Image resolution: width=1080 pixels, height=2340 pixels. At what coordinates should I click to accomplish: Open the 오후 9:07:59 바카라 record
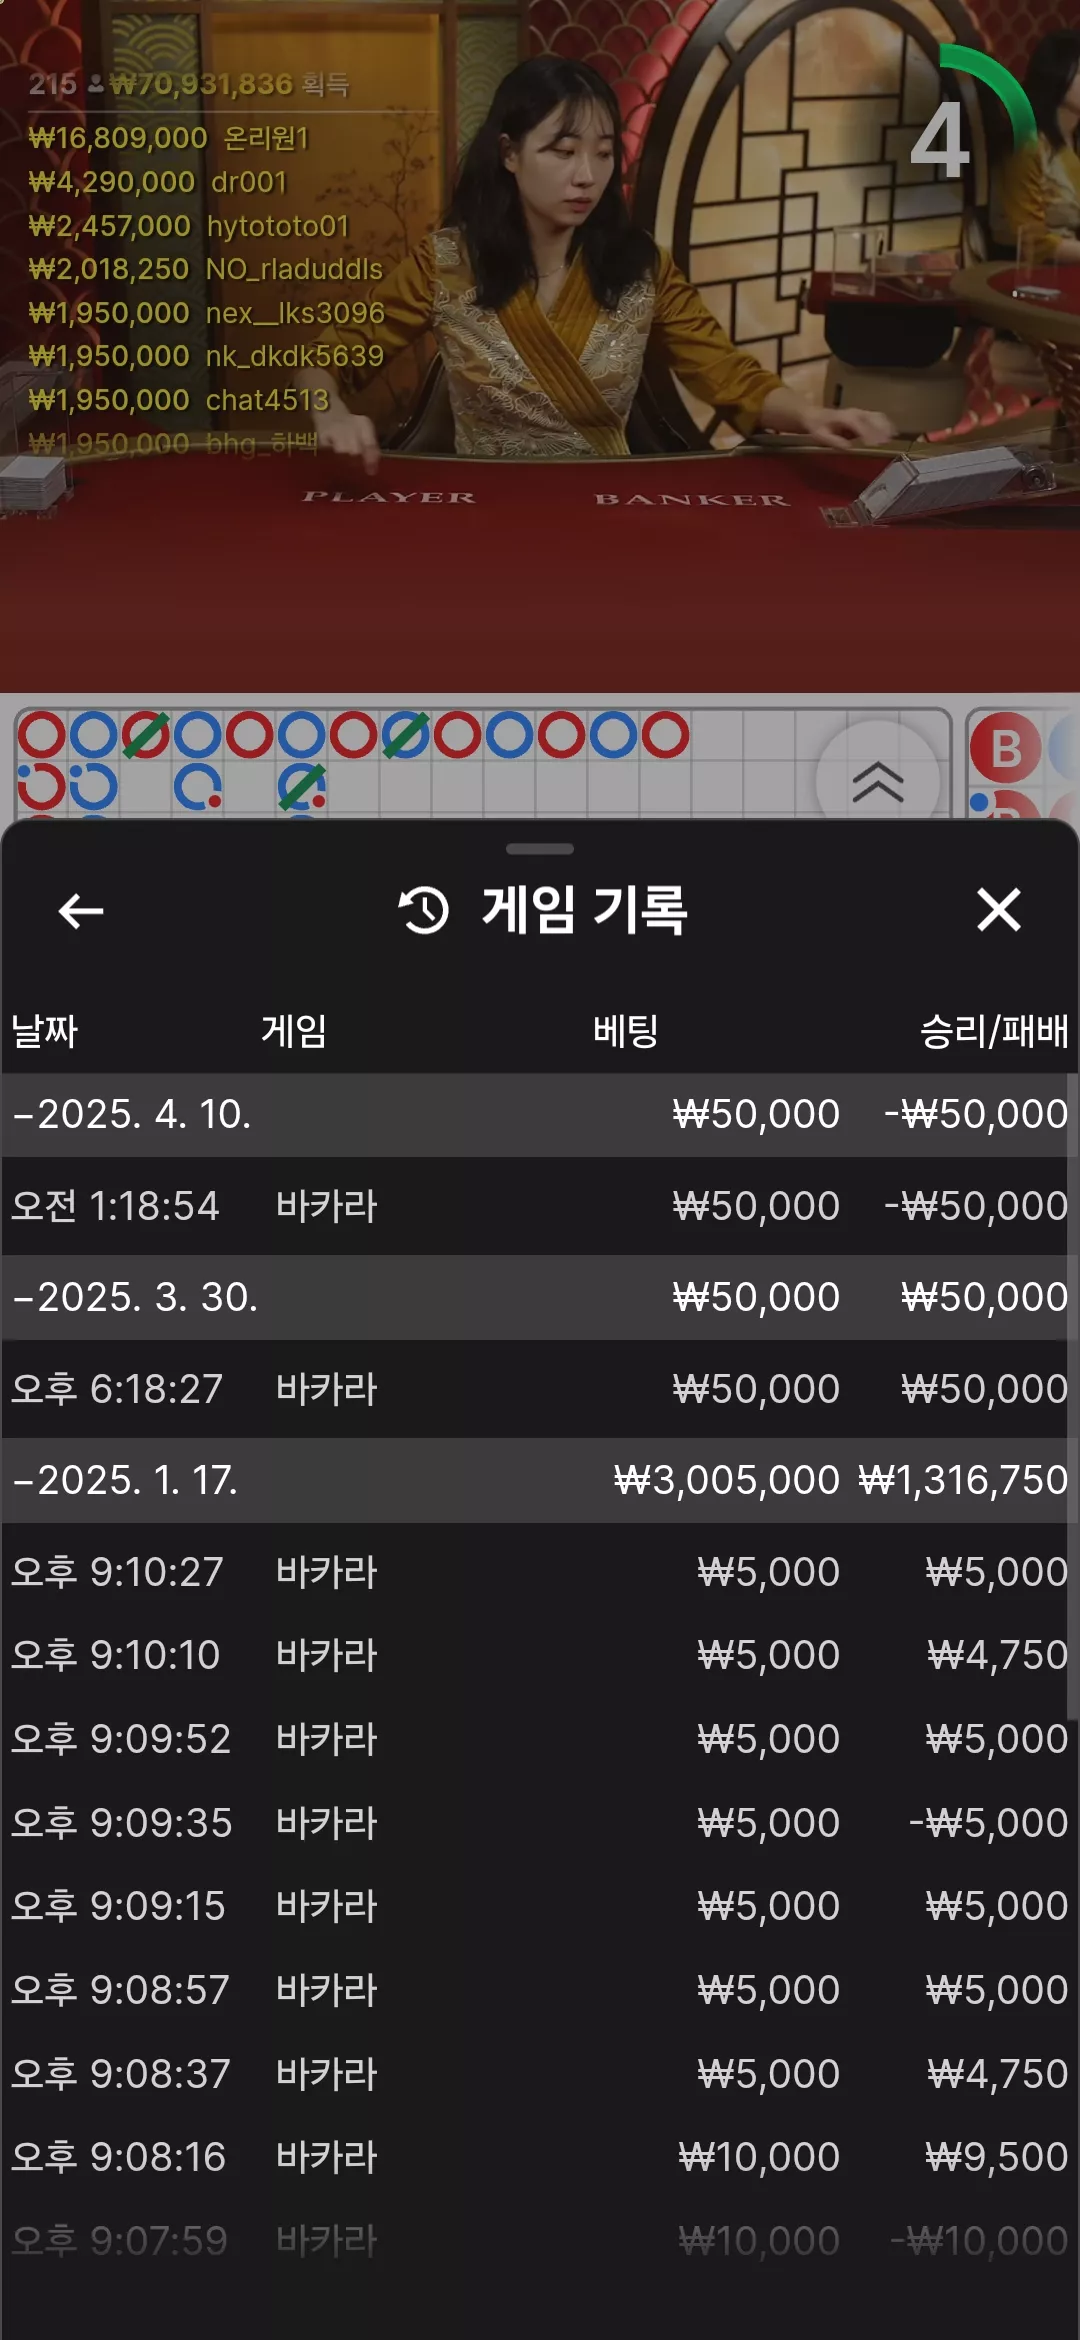point(540,2241)
